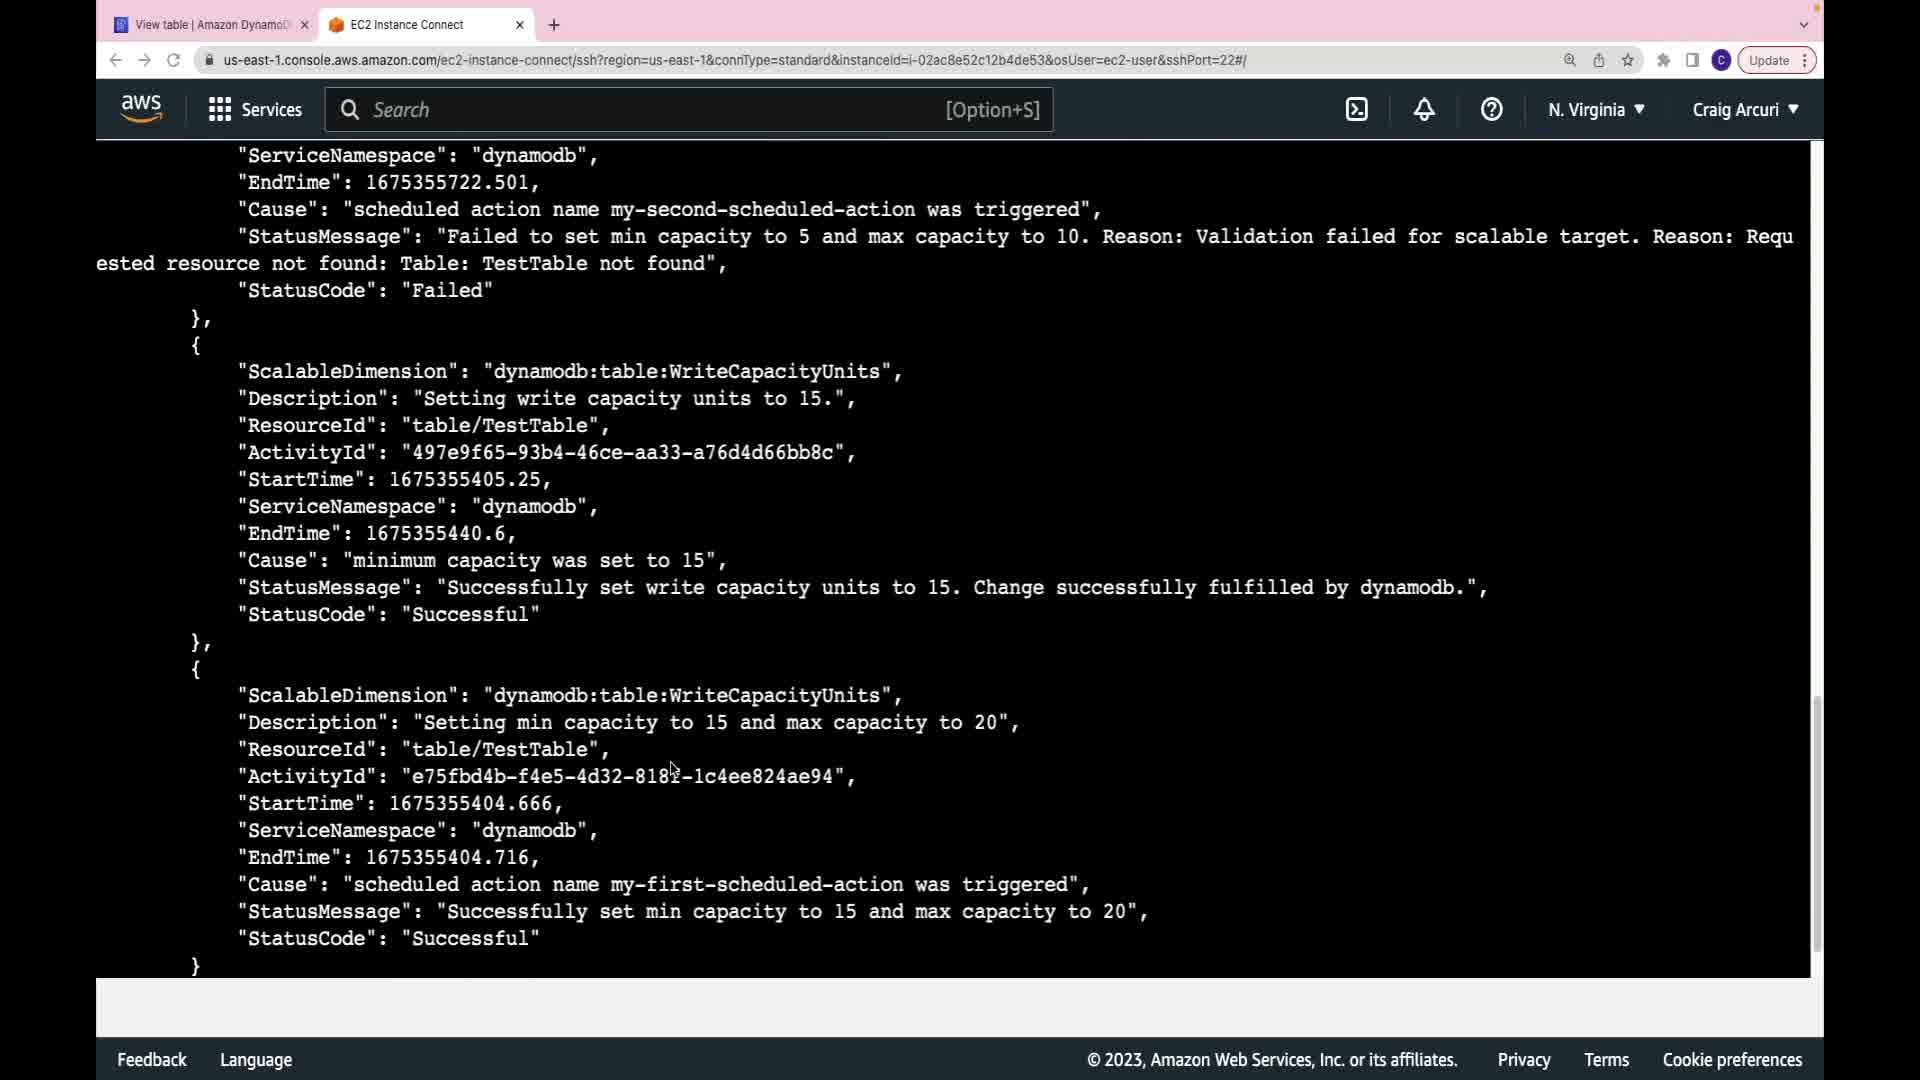Viewport: 1920px width, 1080px height.
Task: Click the help question mark icon
Action: click(x=1491, y=110)
